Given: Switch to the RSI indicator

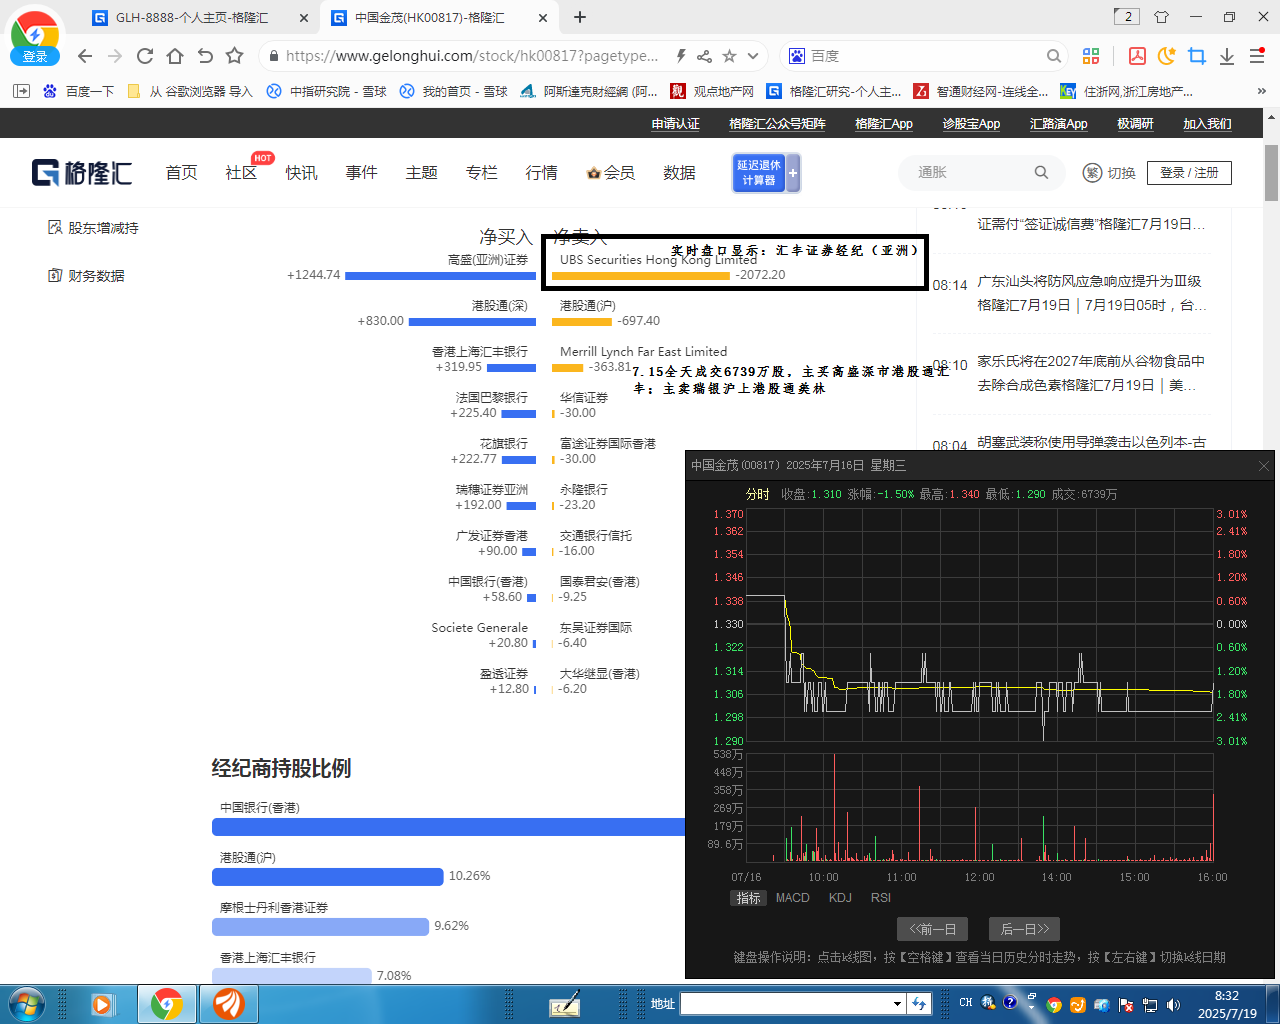Looking at the screenshot, I should 880,898.
